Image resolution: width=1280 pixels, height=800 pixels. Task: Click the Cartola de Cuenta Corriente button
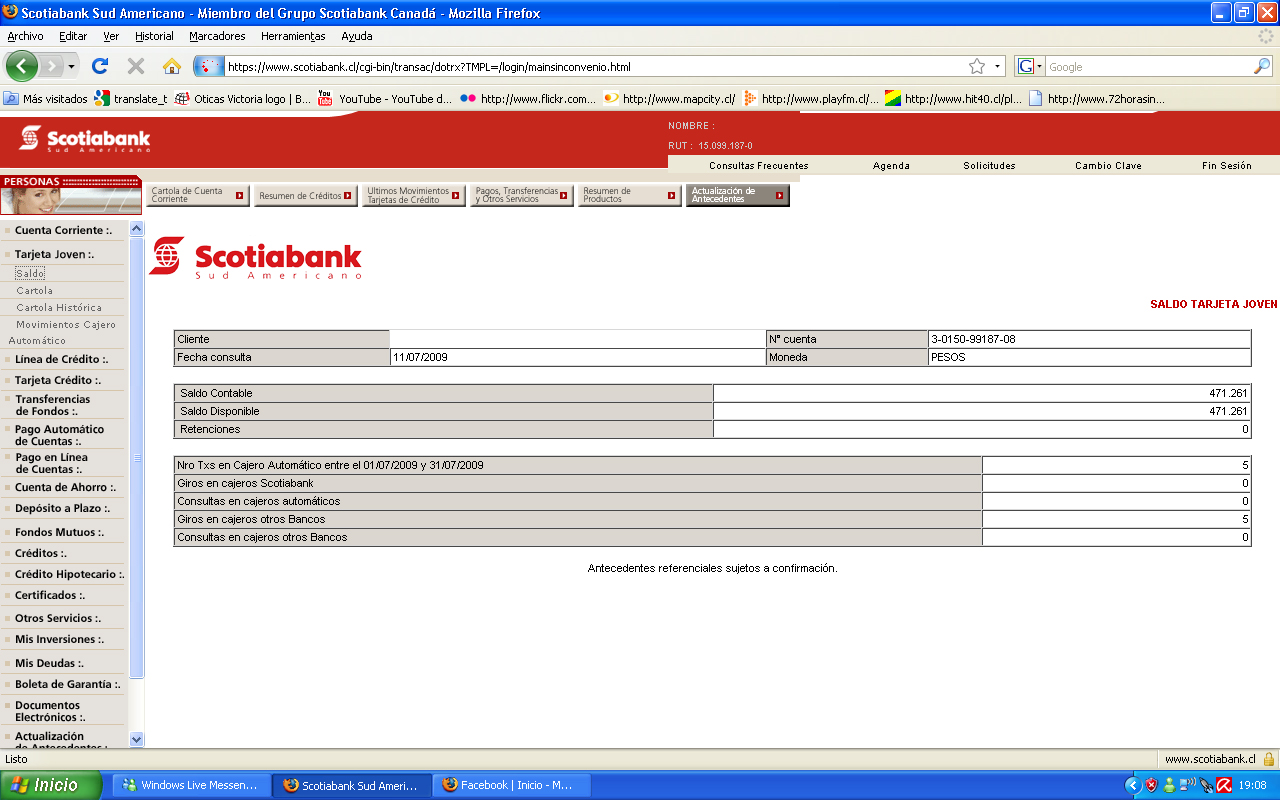197,195
